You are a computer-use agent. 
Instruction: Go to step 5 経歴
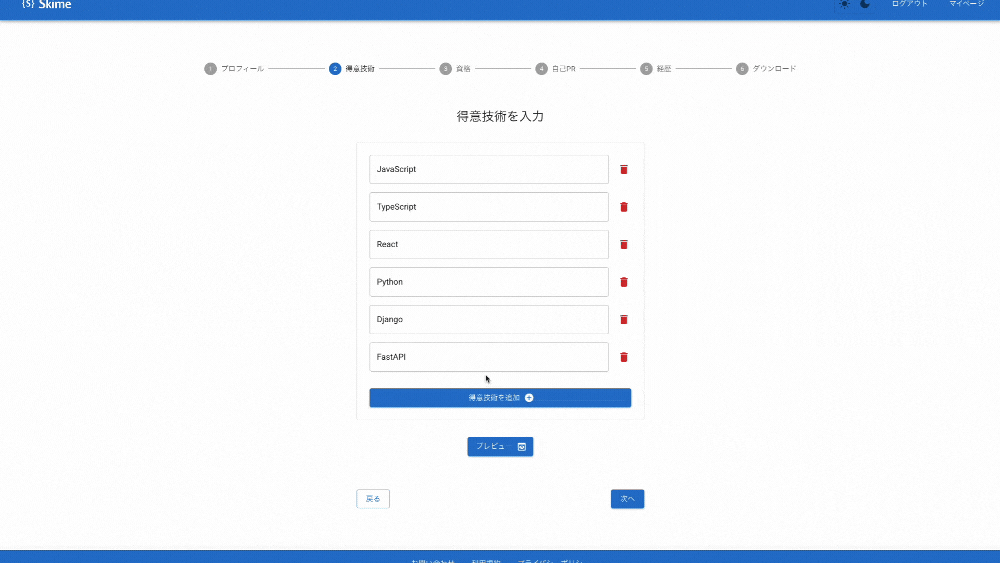click(656, 69)
